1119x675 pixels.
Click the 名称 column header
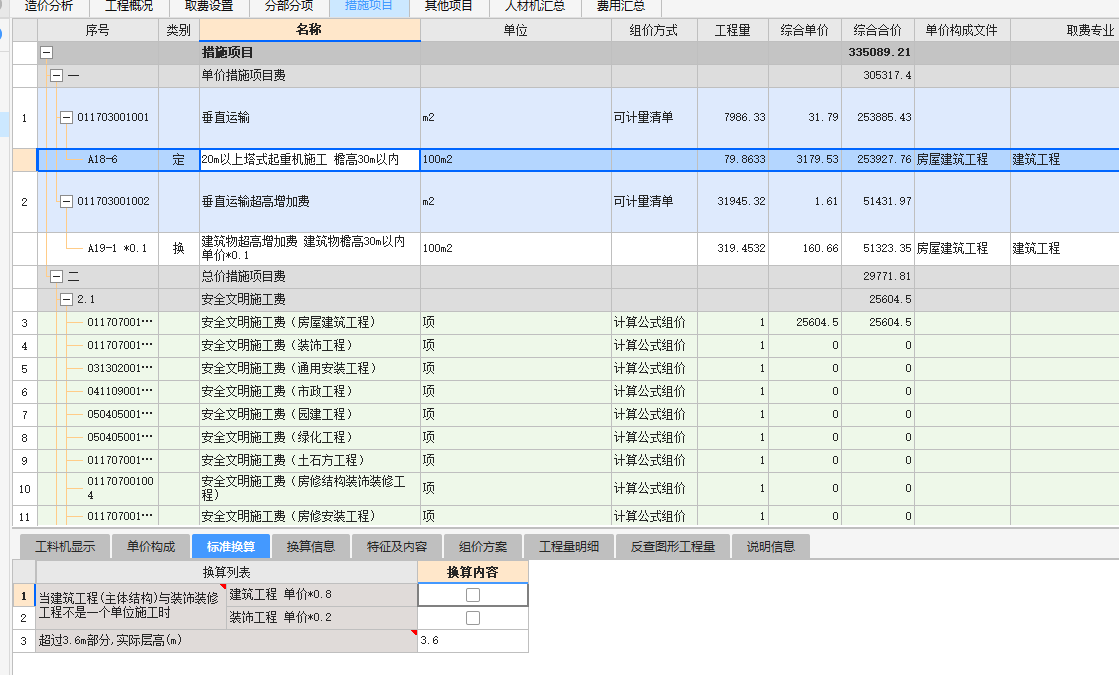(309, 30)
